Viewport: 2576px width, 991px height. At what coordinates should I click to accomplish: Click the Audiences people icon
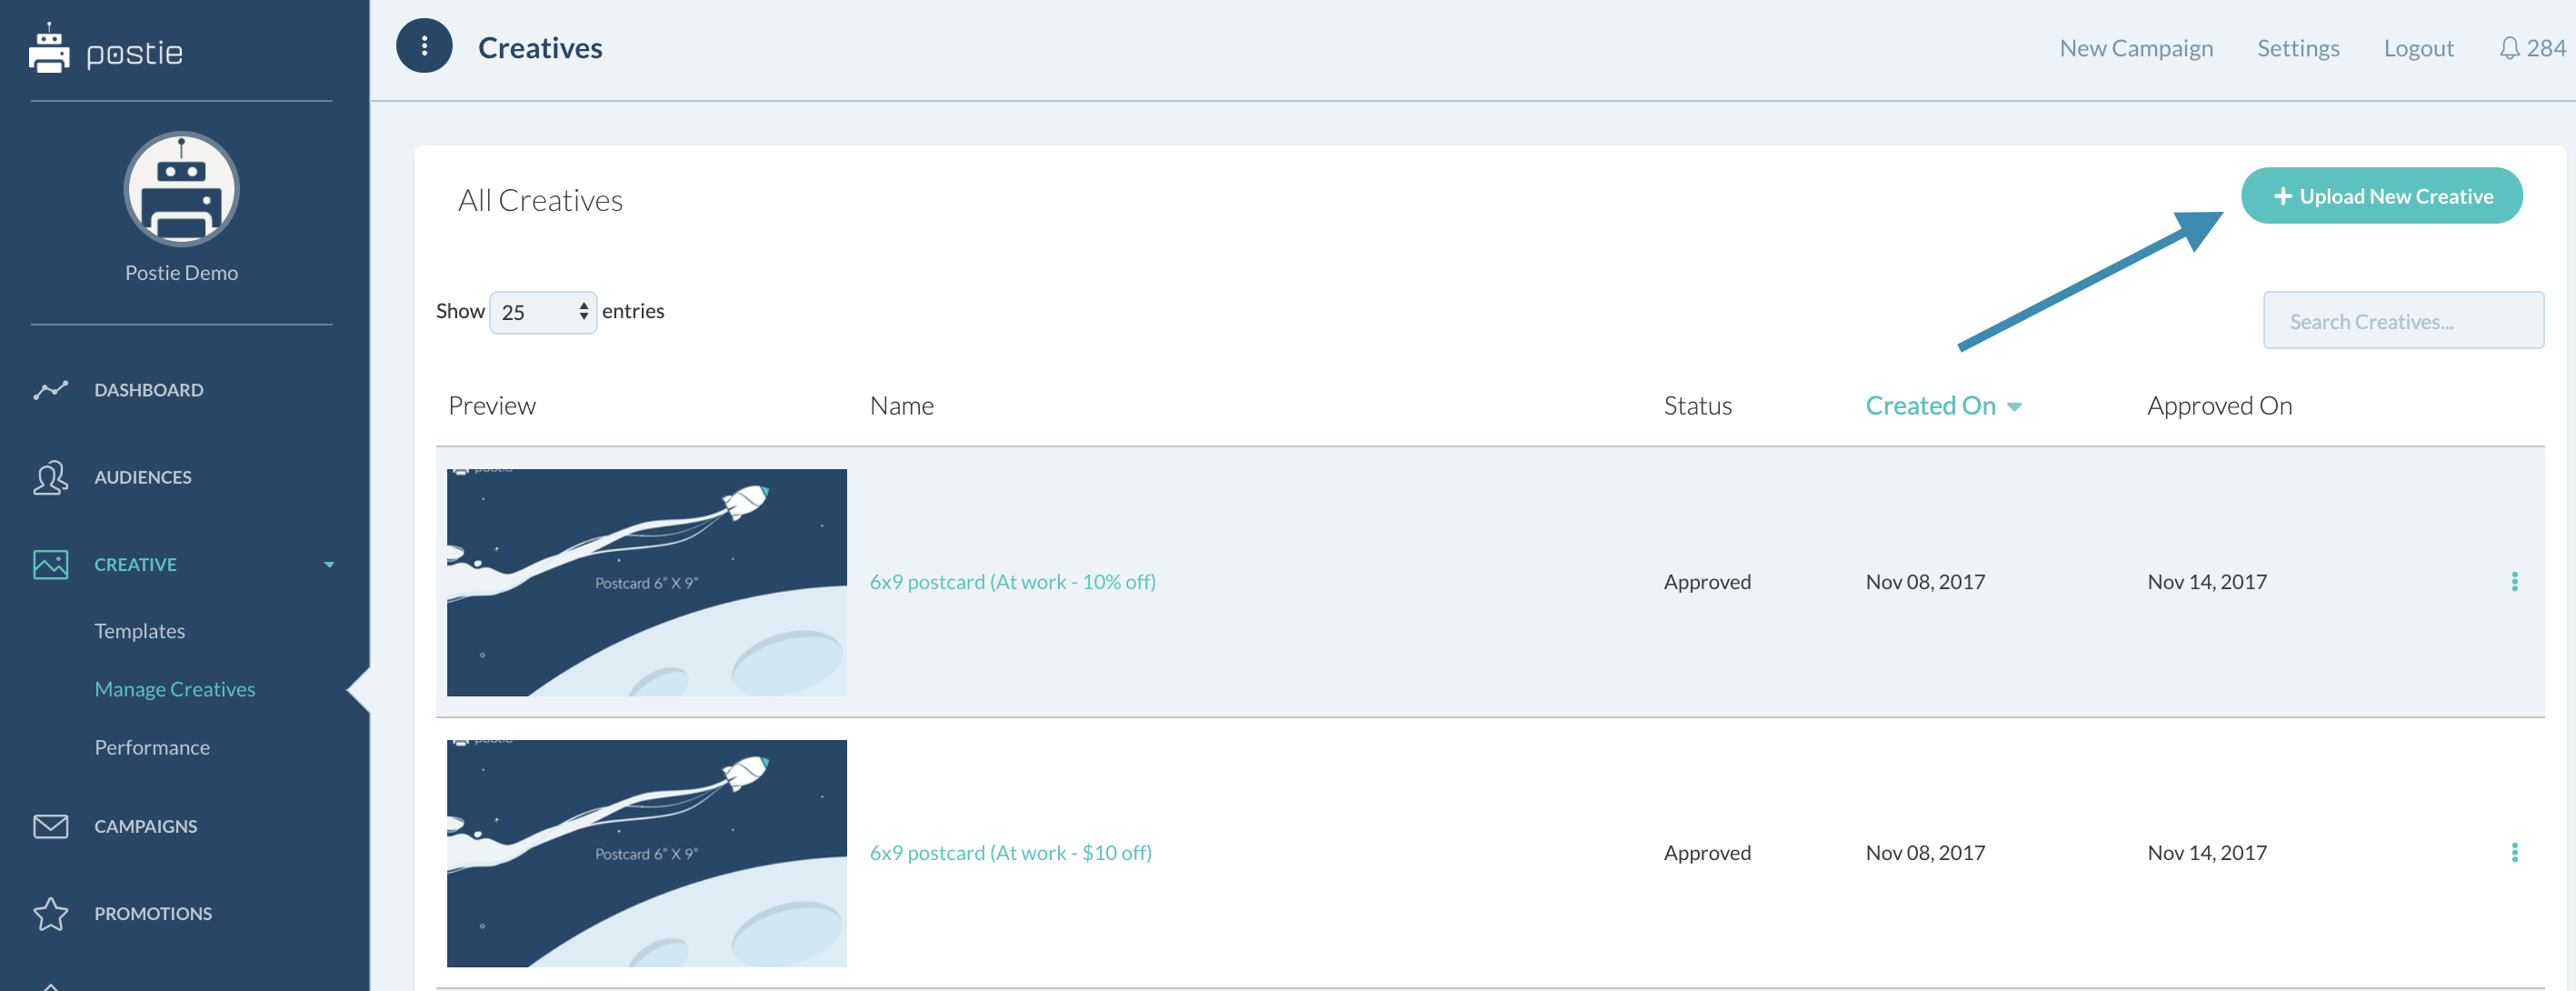[50, 478]
